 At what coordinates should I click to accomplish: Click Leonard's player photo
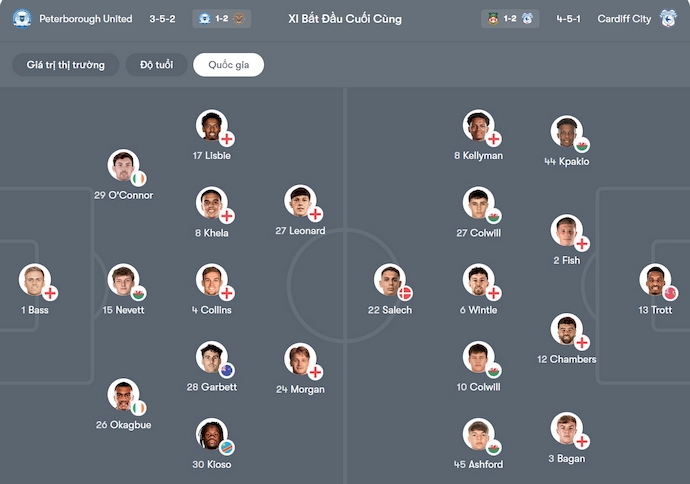point(299,201)
